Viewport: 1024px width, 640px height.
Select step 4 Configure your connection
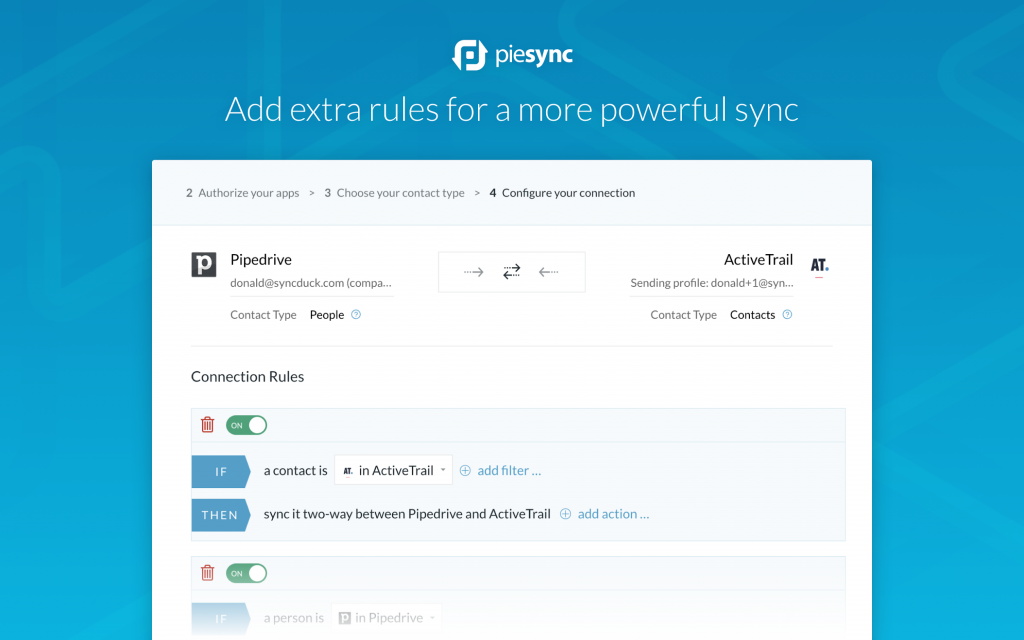click(562, 193)
